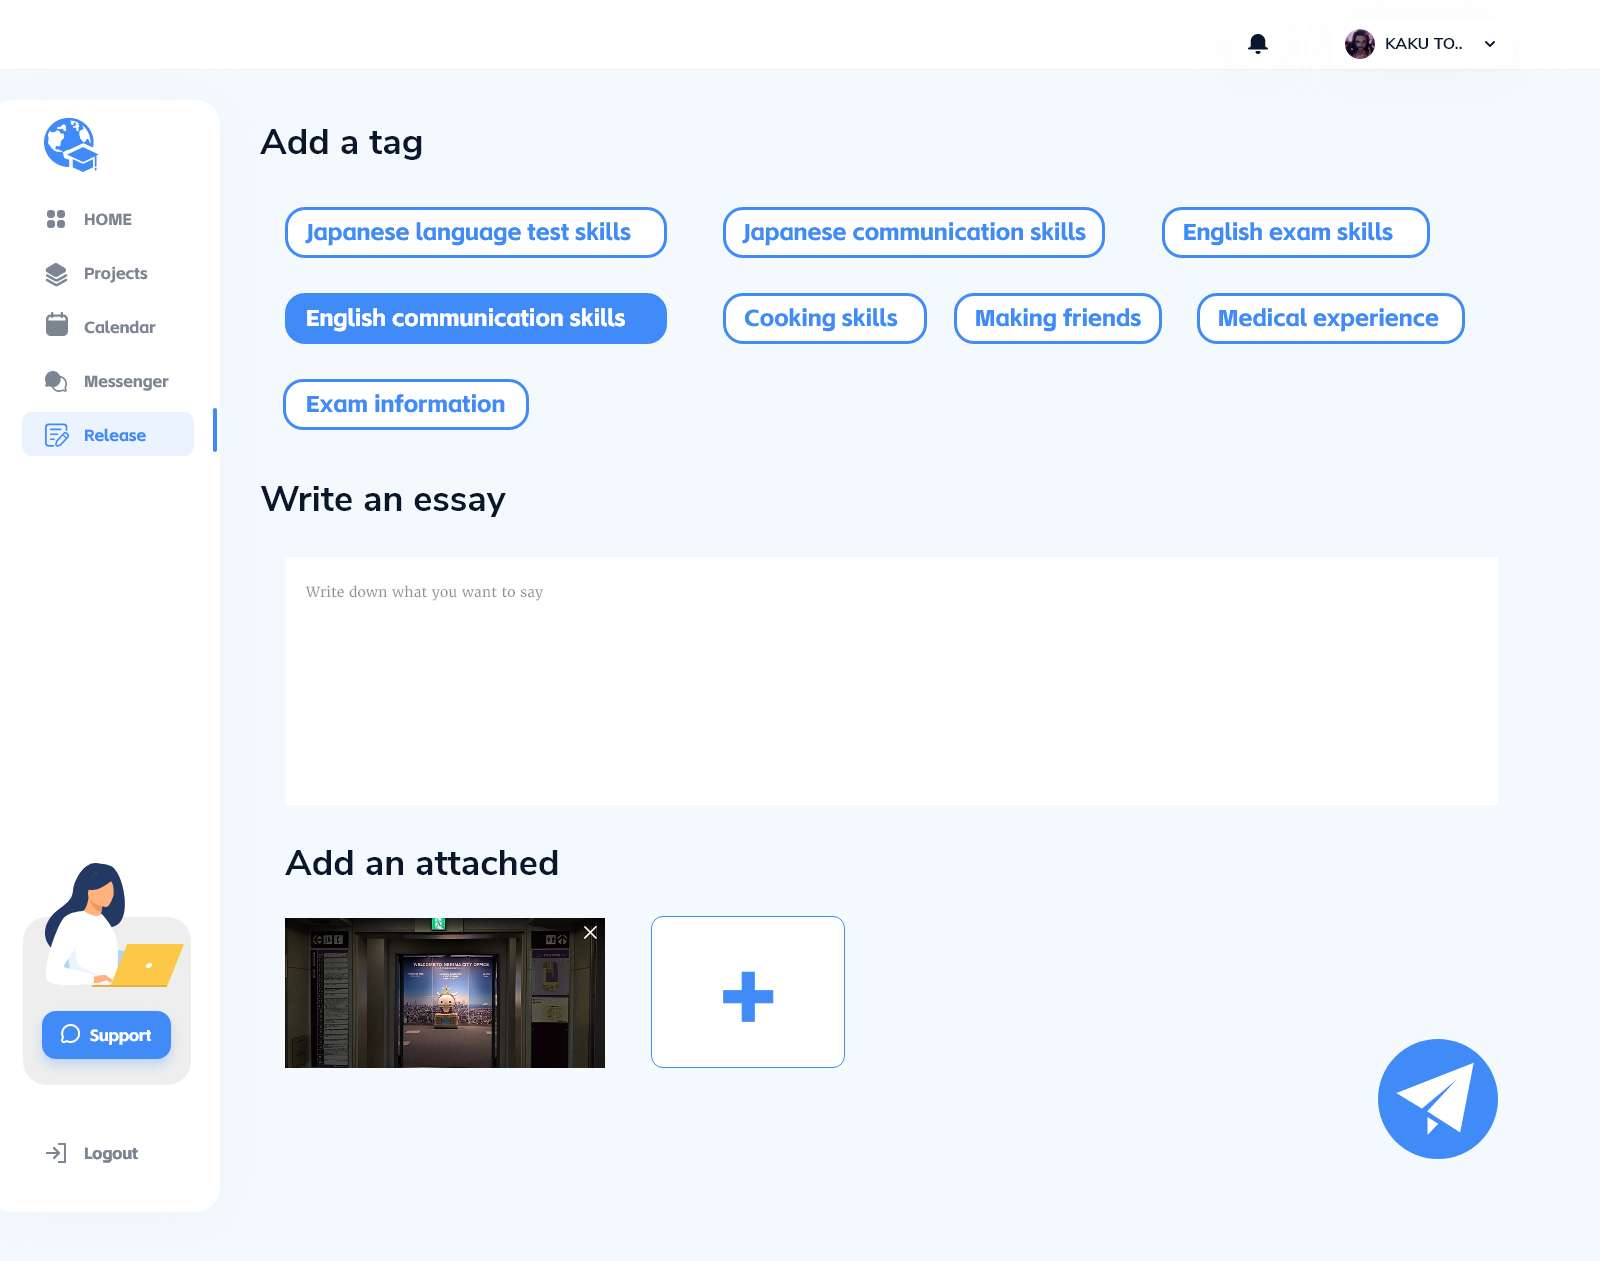
Task: Click the Logout link
Action: 109,1153
